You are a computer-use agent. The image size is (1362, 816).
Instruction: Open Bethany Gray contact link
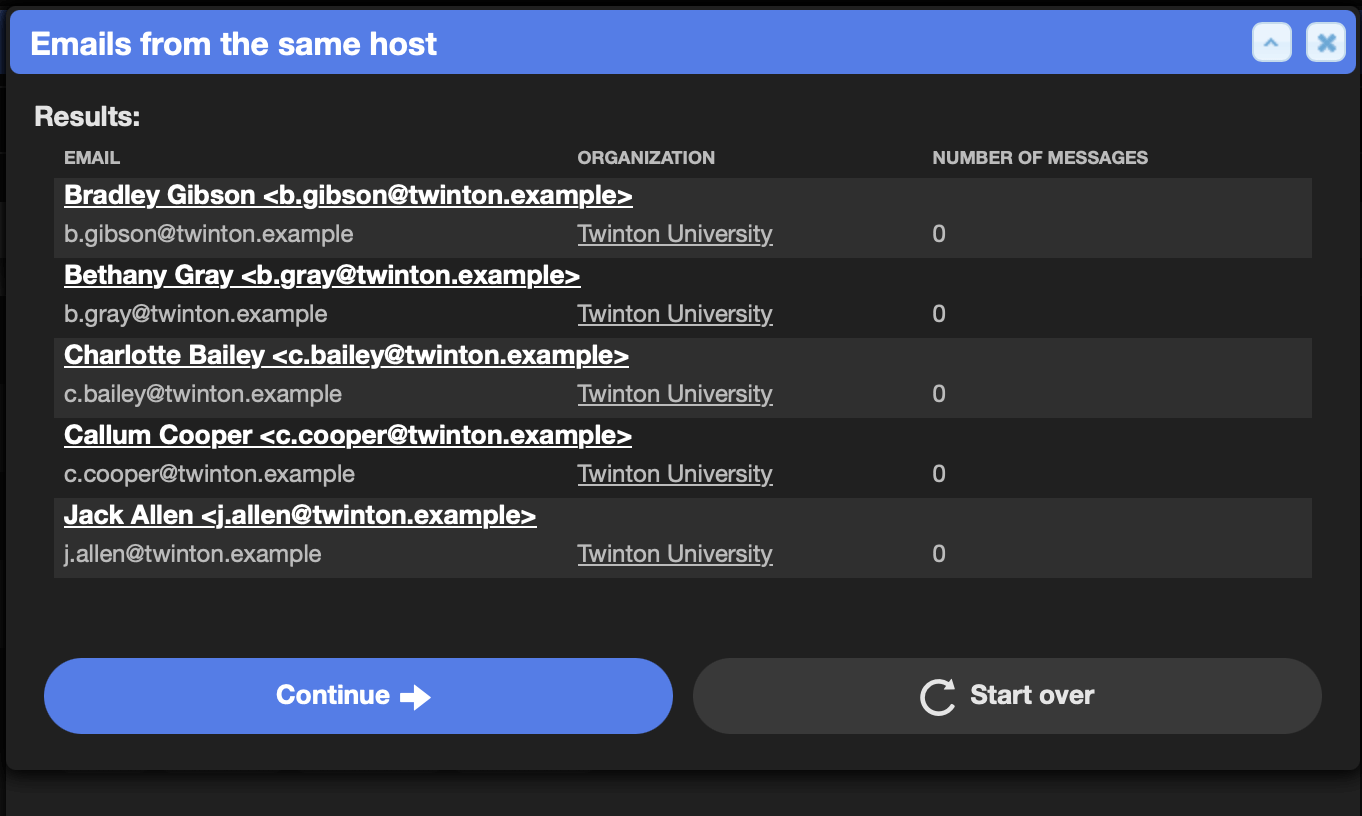322,275
